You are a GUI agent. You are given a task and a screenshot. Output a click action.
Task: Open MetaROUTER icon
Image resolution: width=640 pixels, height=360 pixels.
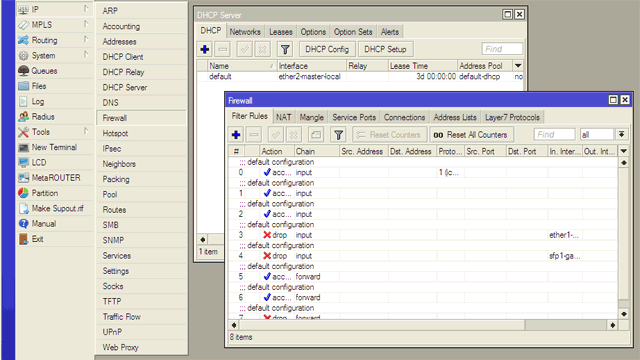click(23, 178)
